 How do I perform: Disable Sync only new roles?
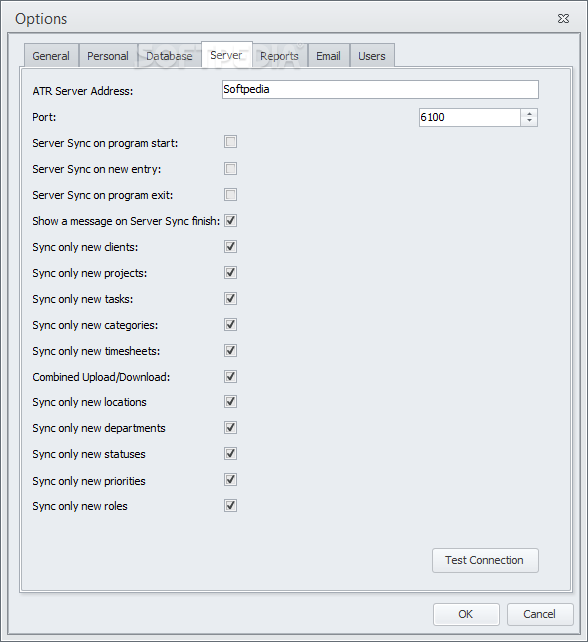pyautogui.click(x=231, y=505)
